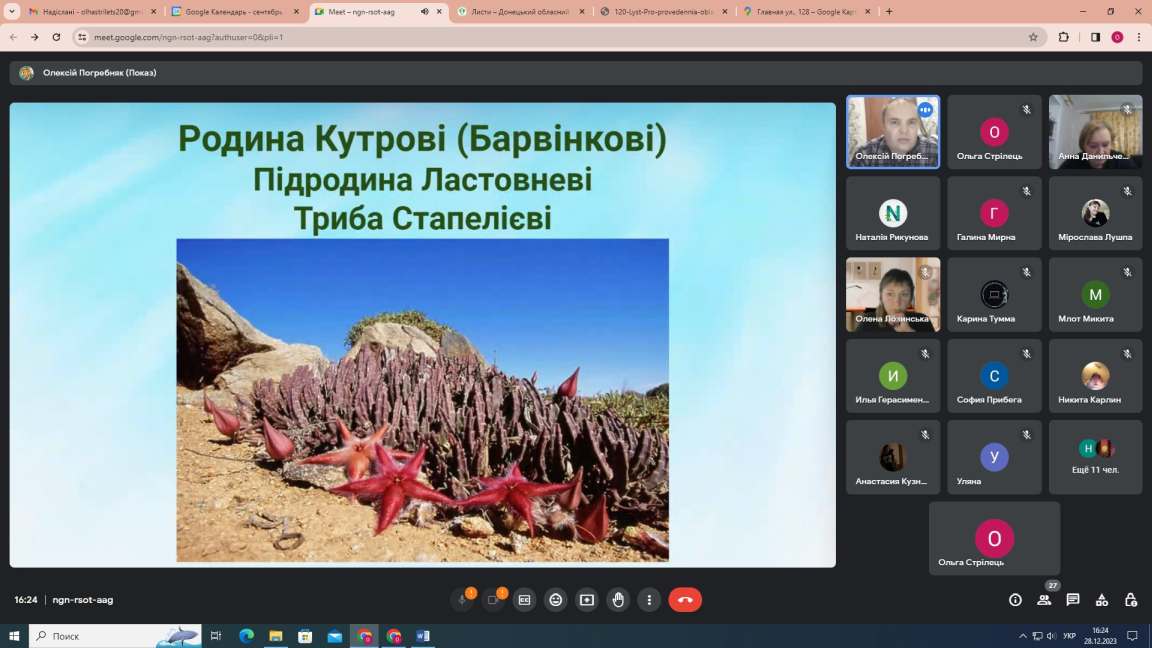Switch to the Google Календарь tab
Image resolution: width=1152 pixels, height=648 pixels.
coord(234,12)
